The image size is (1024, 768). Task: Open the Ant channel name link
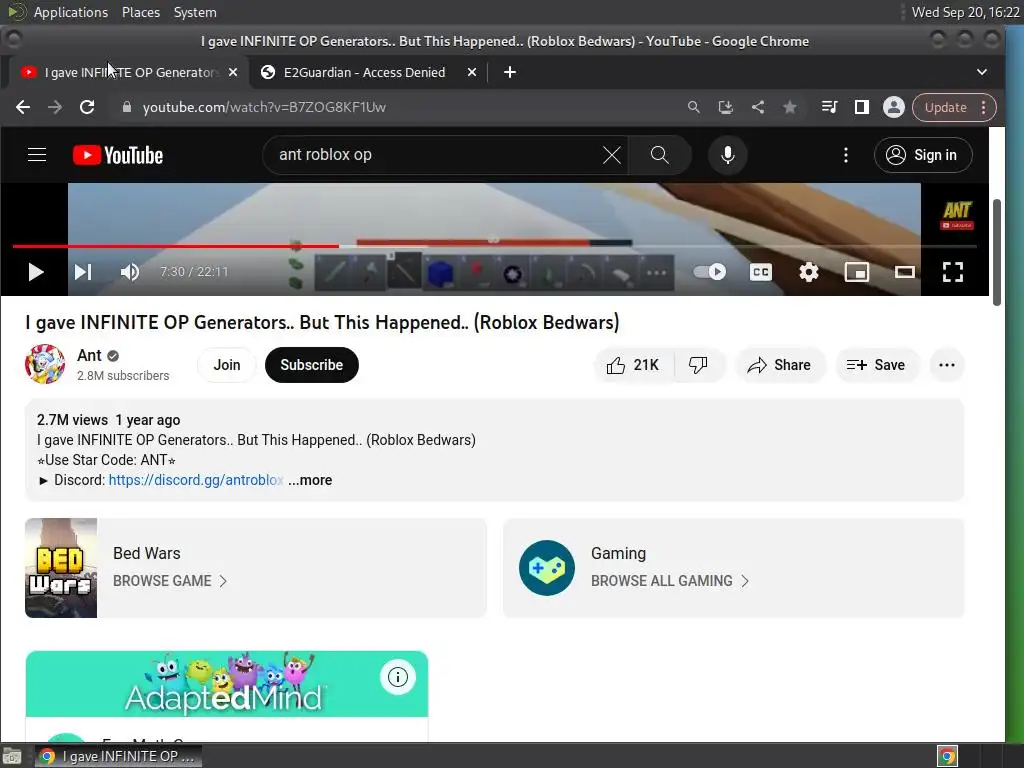click(89, 355)
